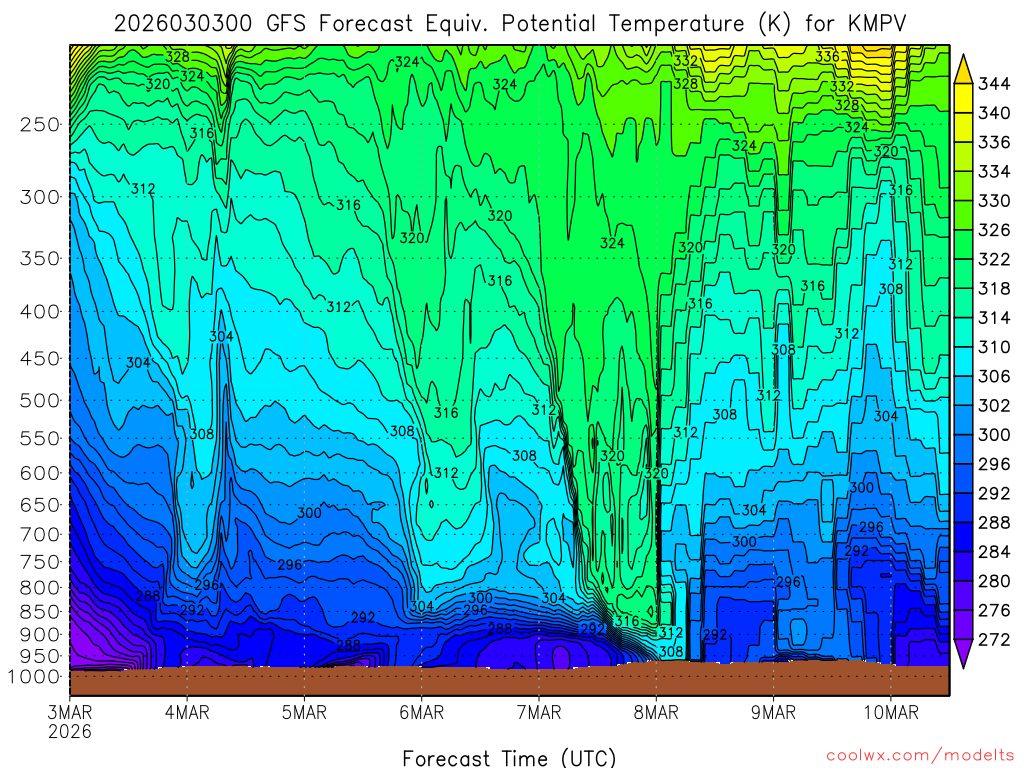Click the 8MAR date label on time axis
The height and width of the screenshot is (768, 1024).
pos(656,712)
